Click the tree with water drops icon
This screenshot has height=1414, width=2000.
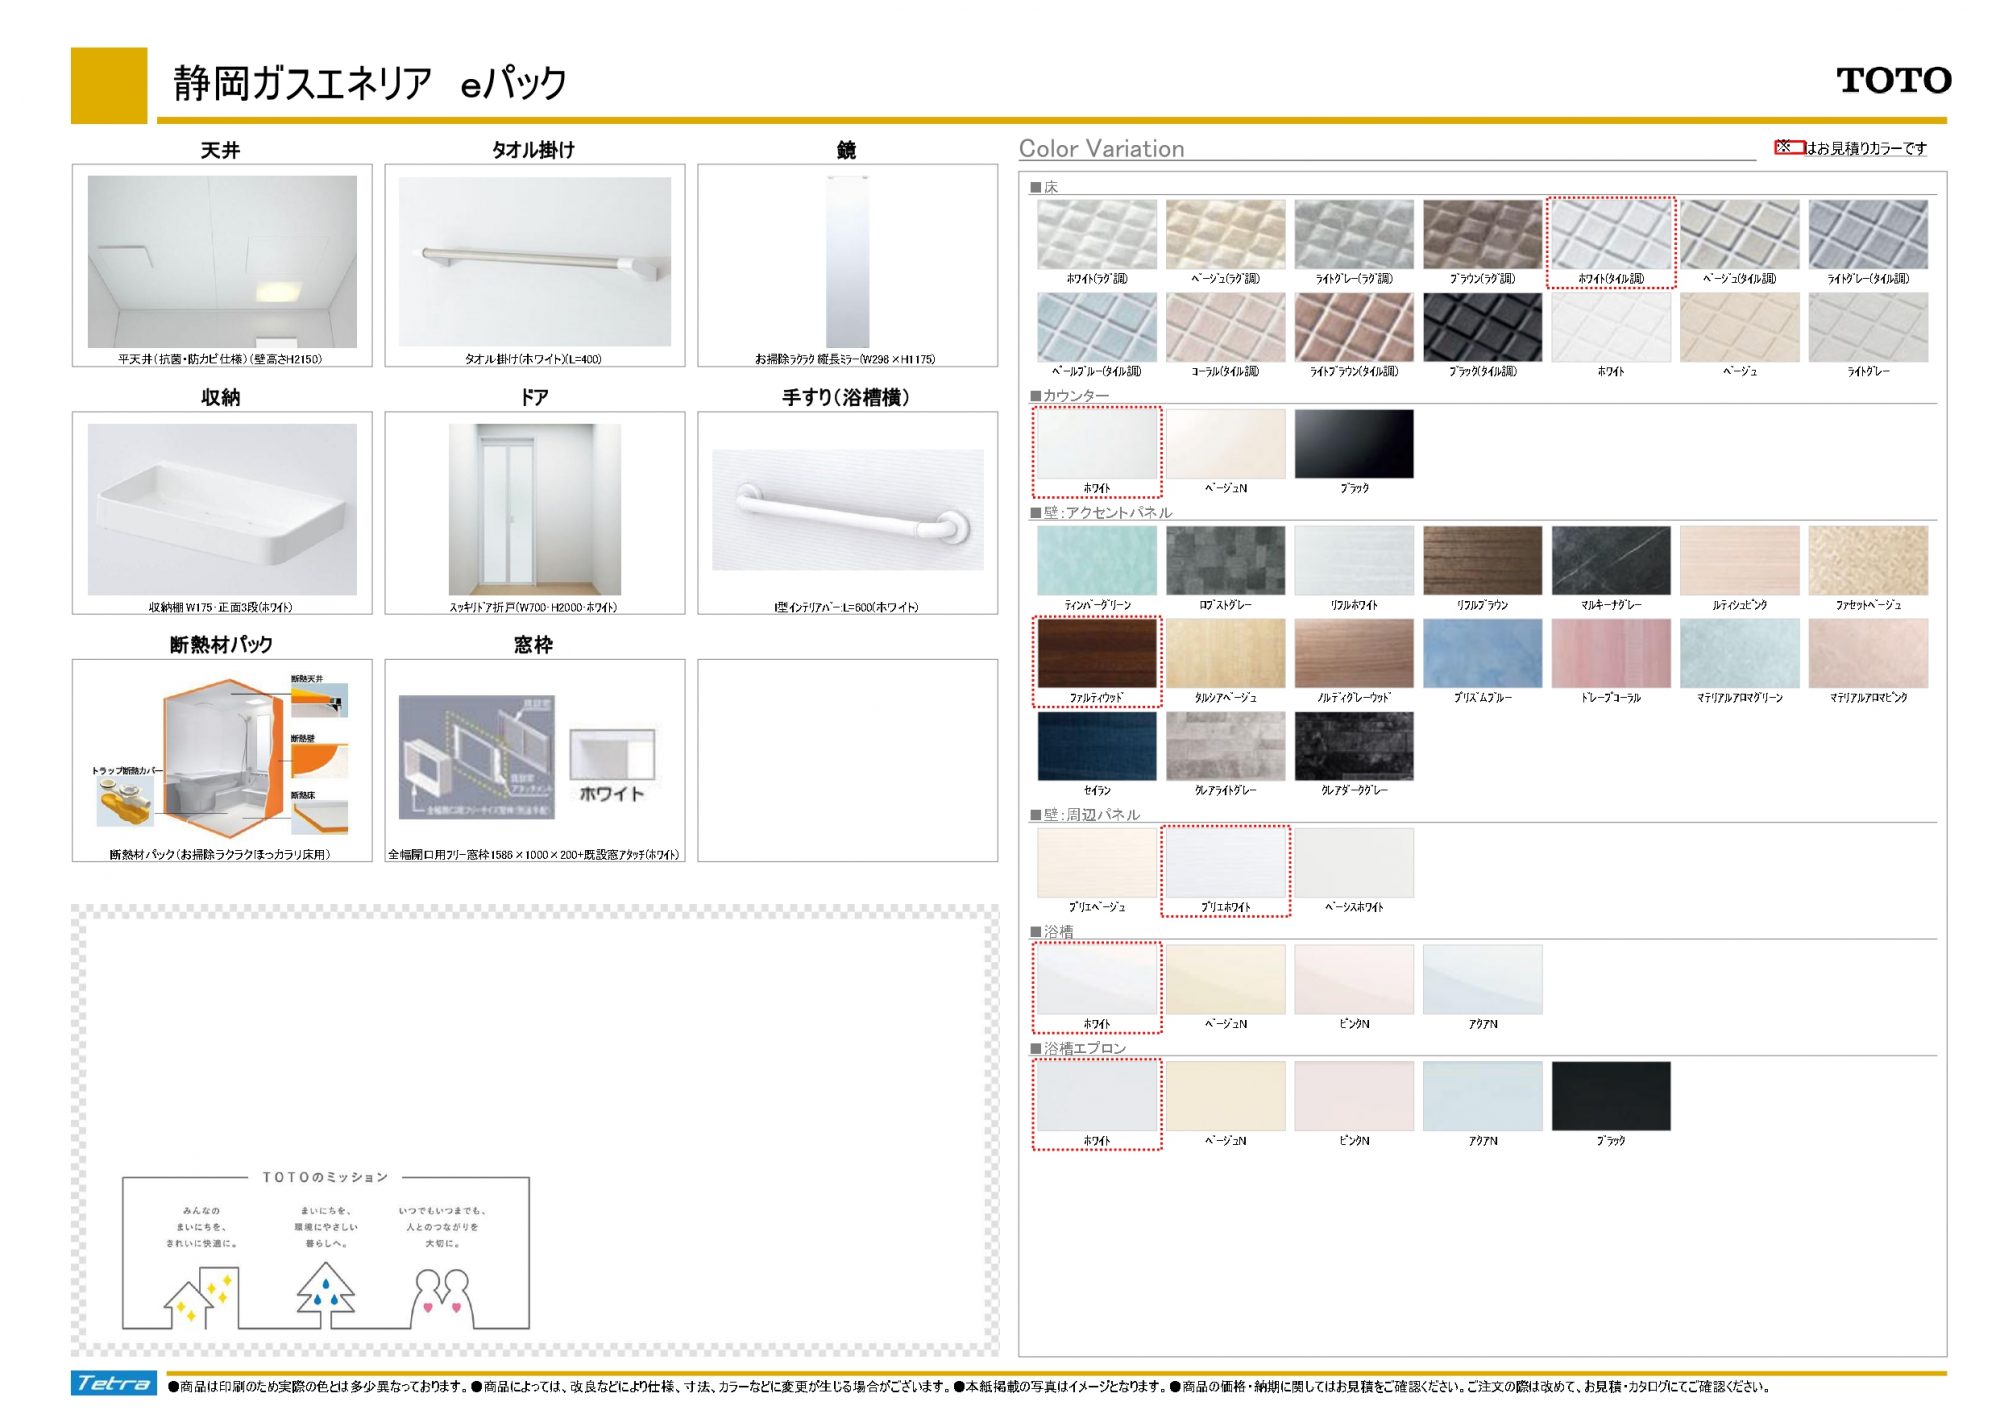[x=325, y=1294]
